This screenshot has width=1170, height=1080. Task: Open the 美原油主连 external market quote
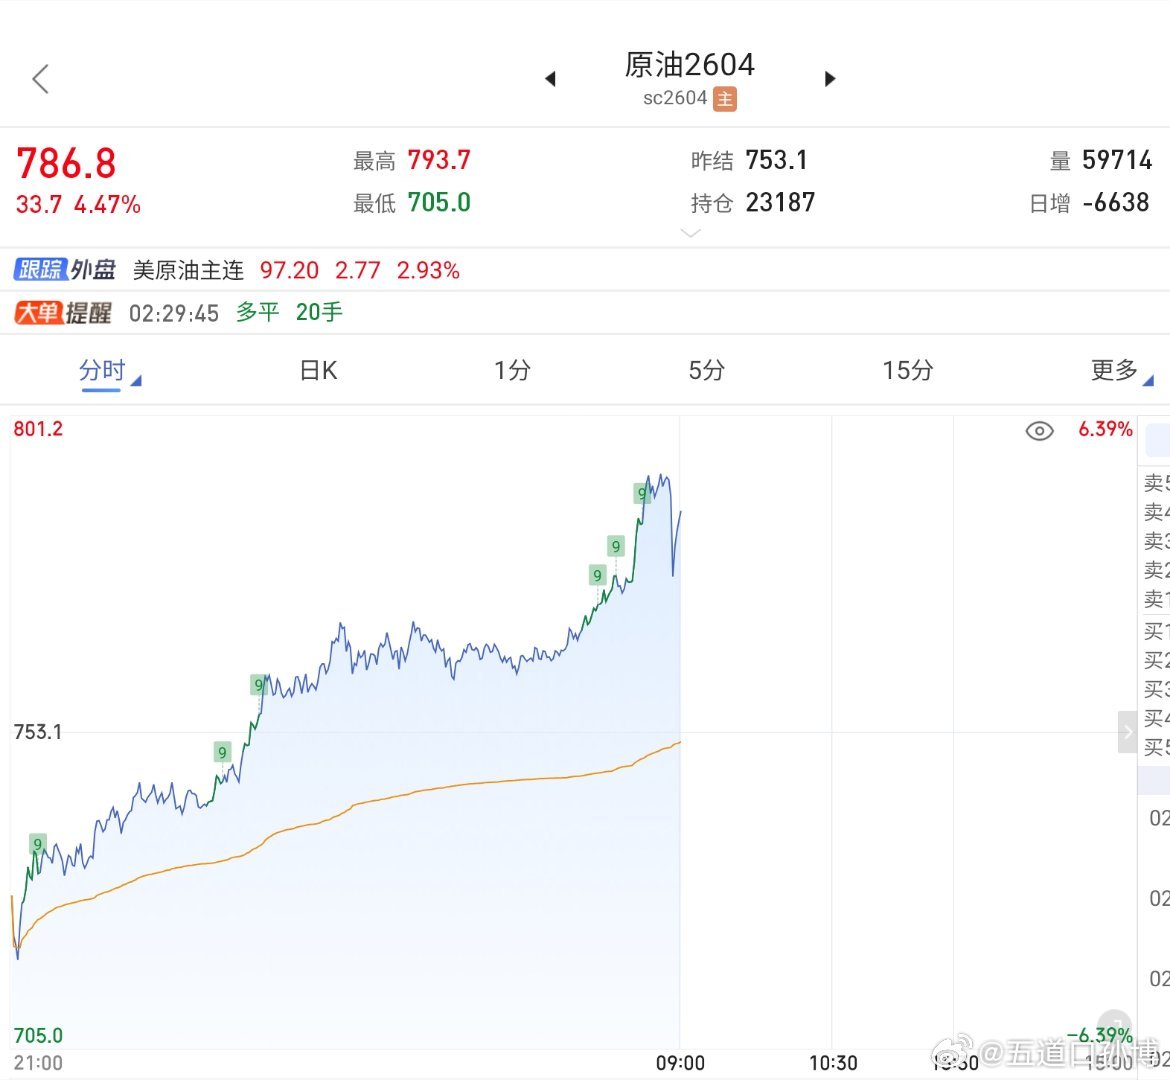coord(188,270)
